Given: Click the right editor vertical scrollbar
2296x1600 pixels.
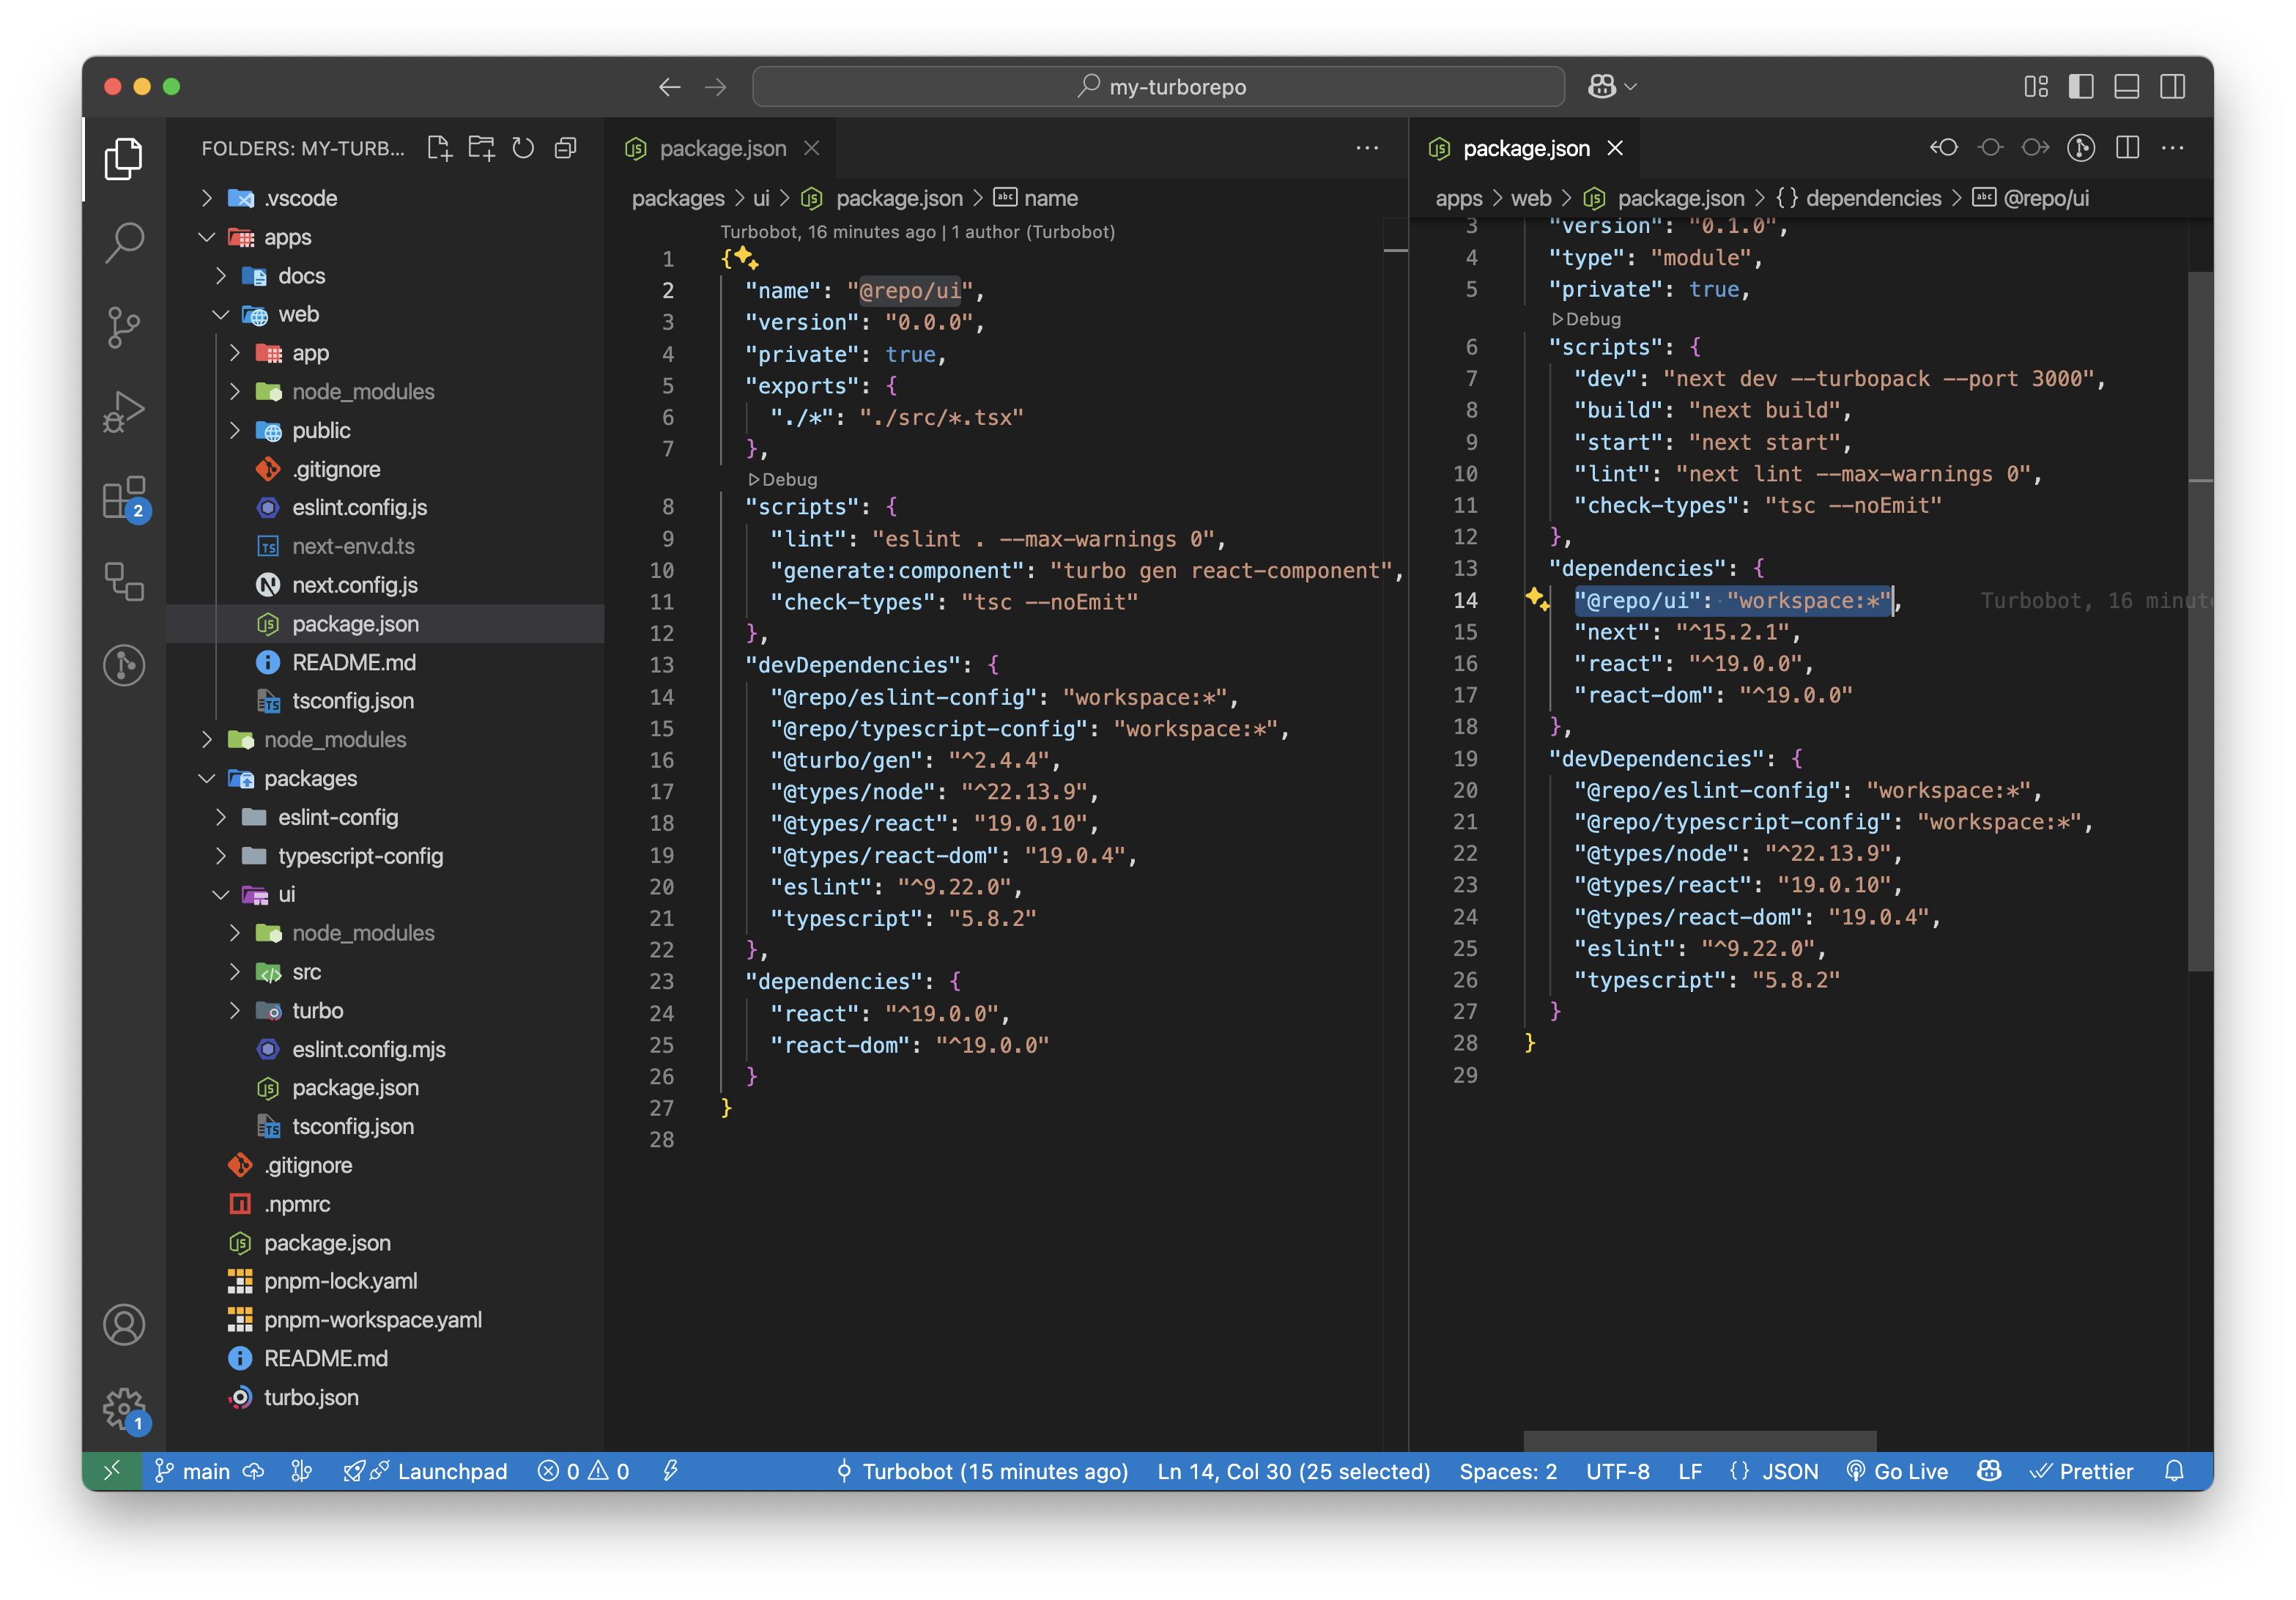Looking at the screenshot, I should (2199, 620).
